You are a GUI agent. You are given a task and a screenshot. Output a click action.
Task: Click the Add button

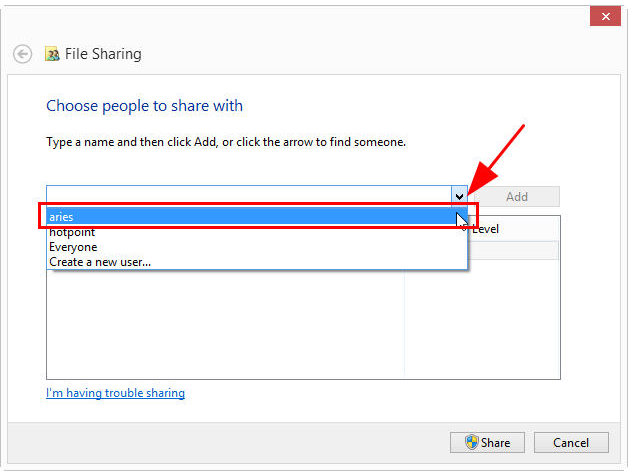(517, 197)
